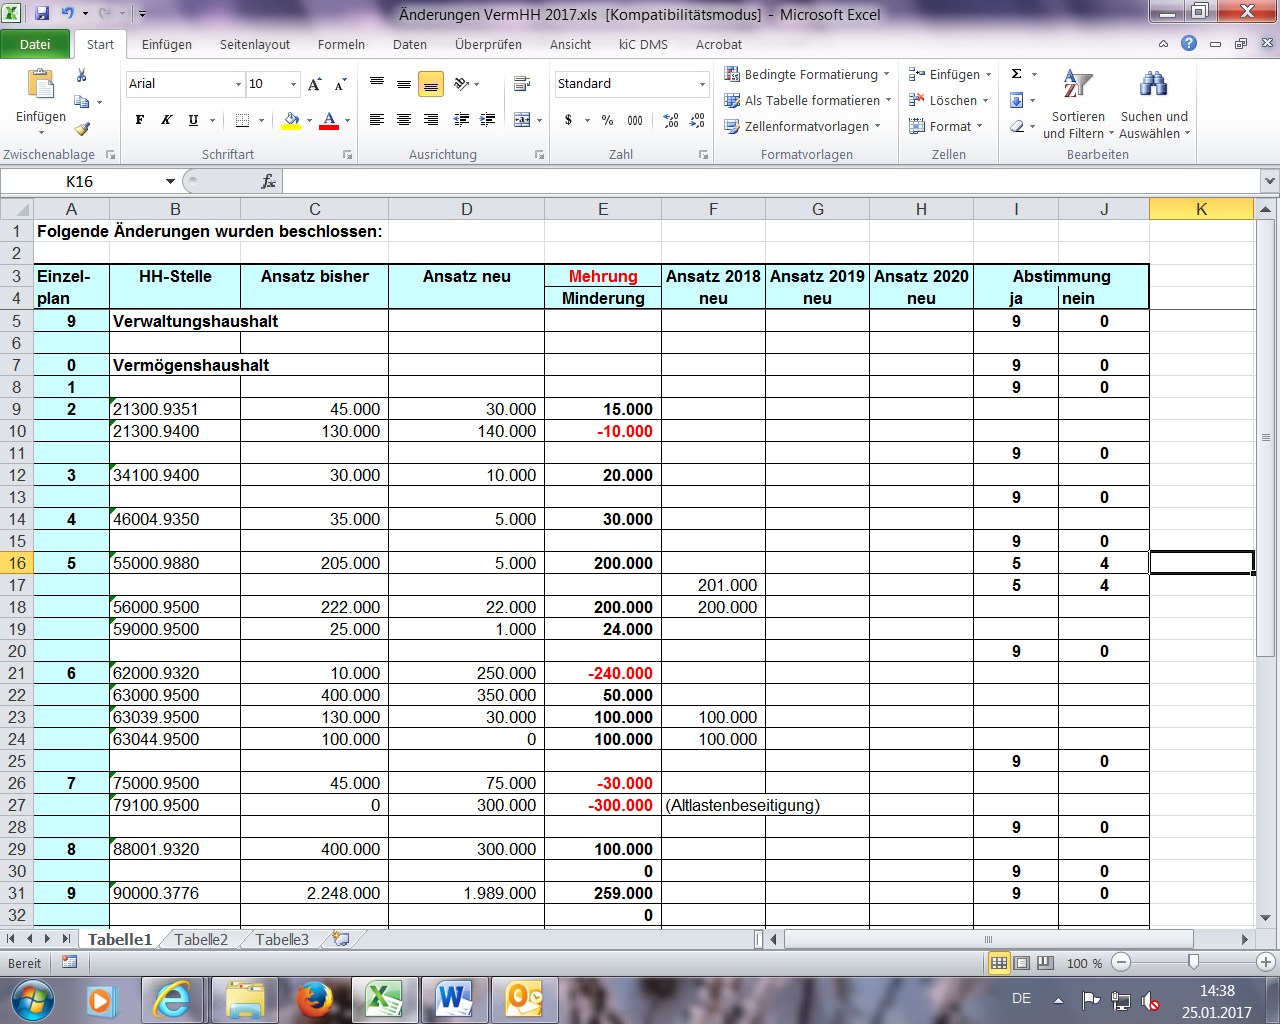The image size is (1280, 1024).
Task: Click the text orientation icon
Action: click(461, 84)
